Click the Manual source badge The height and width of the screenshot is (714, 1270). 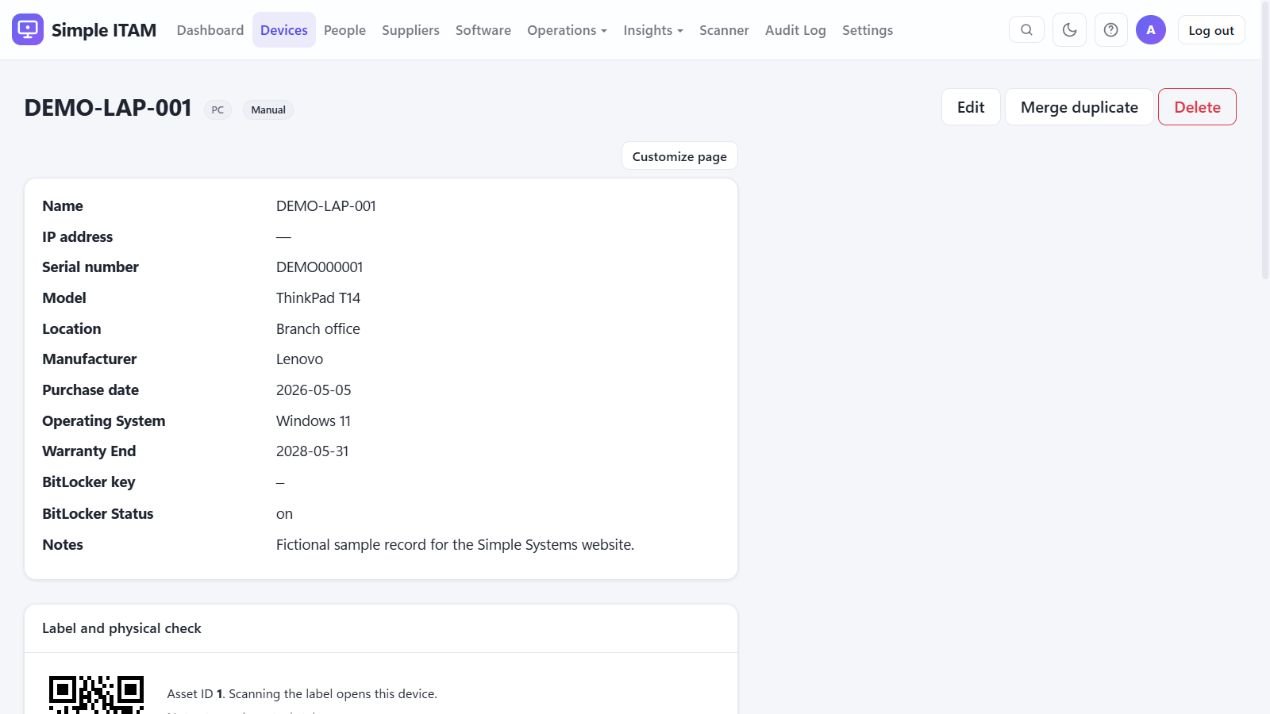[x=268, y=110]
